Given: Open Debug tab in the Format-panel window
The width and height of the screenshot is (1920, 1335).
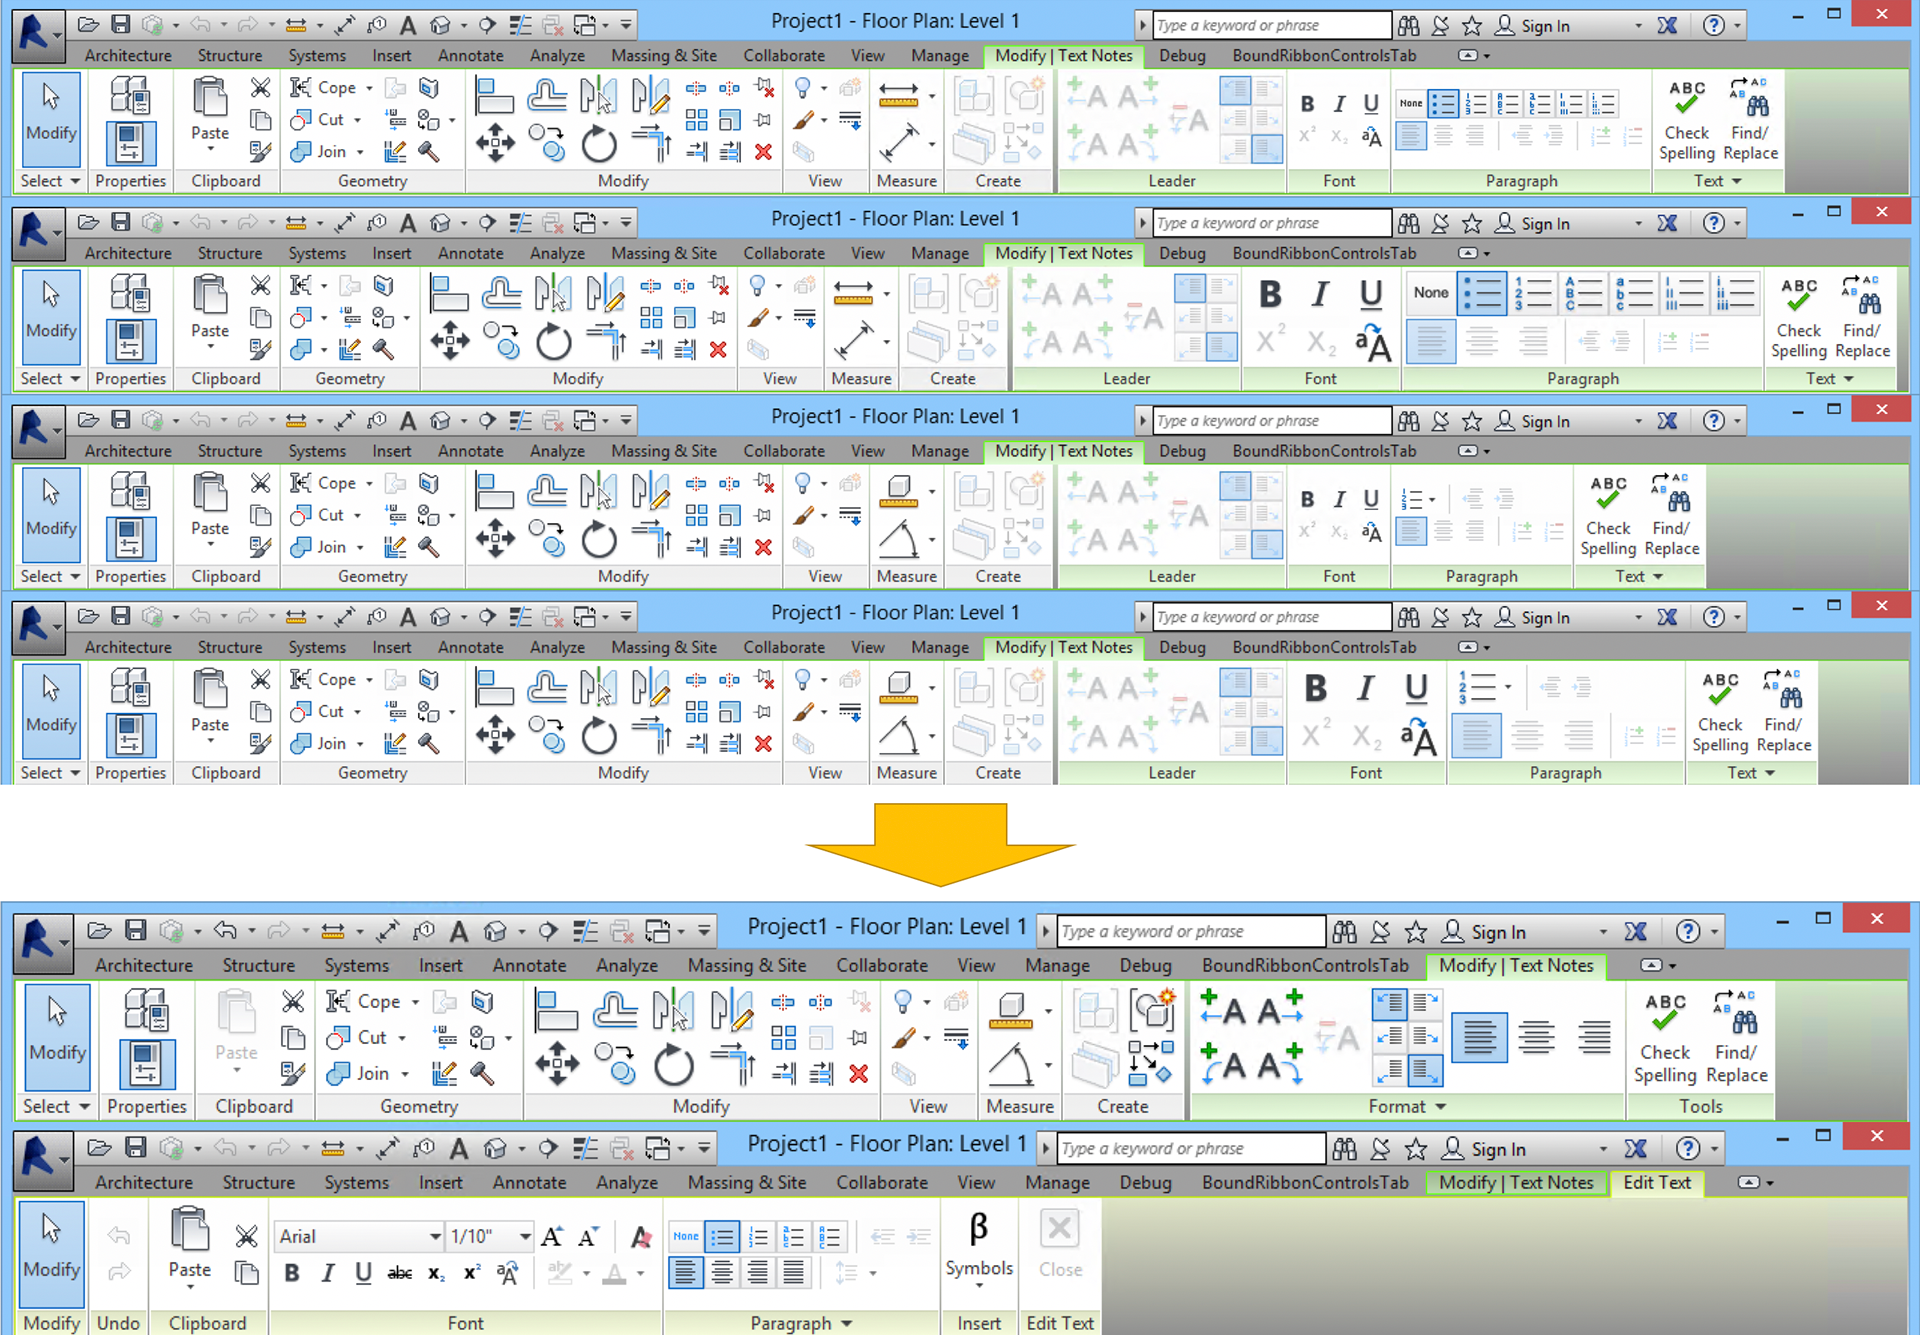Looking at the screenshot, I should 1145,965.
